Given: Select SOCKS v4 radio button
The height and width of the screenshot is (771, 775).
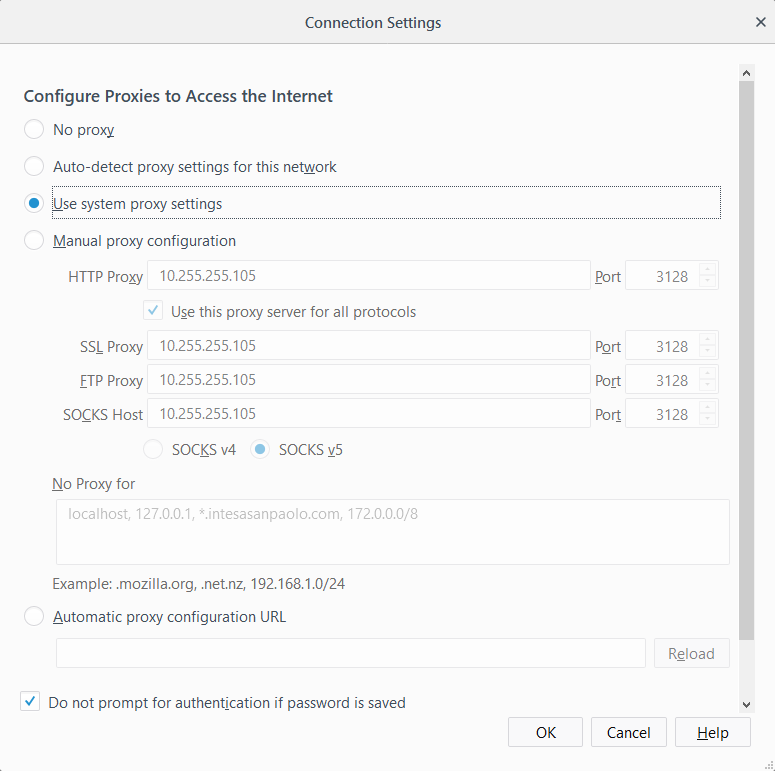Looking at the screenshot, I should click(x=153, y=450).
